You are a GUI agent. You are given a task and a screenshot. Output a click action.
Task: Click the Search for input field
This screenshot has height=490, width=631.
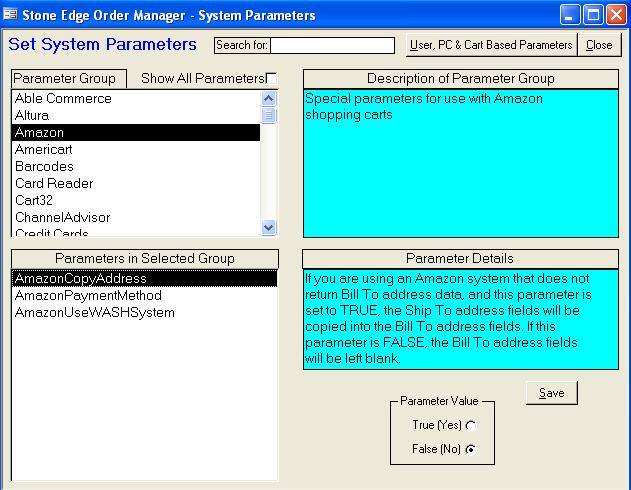click(x=332, y=45)
